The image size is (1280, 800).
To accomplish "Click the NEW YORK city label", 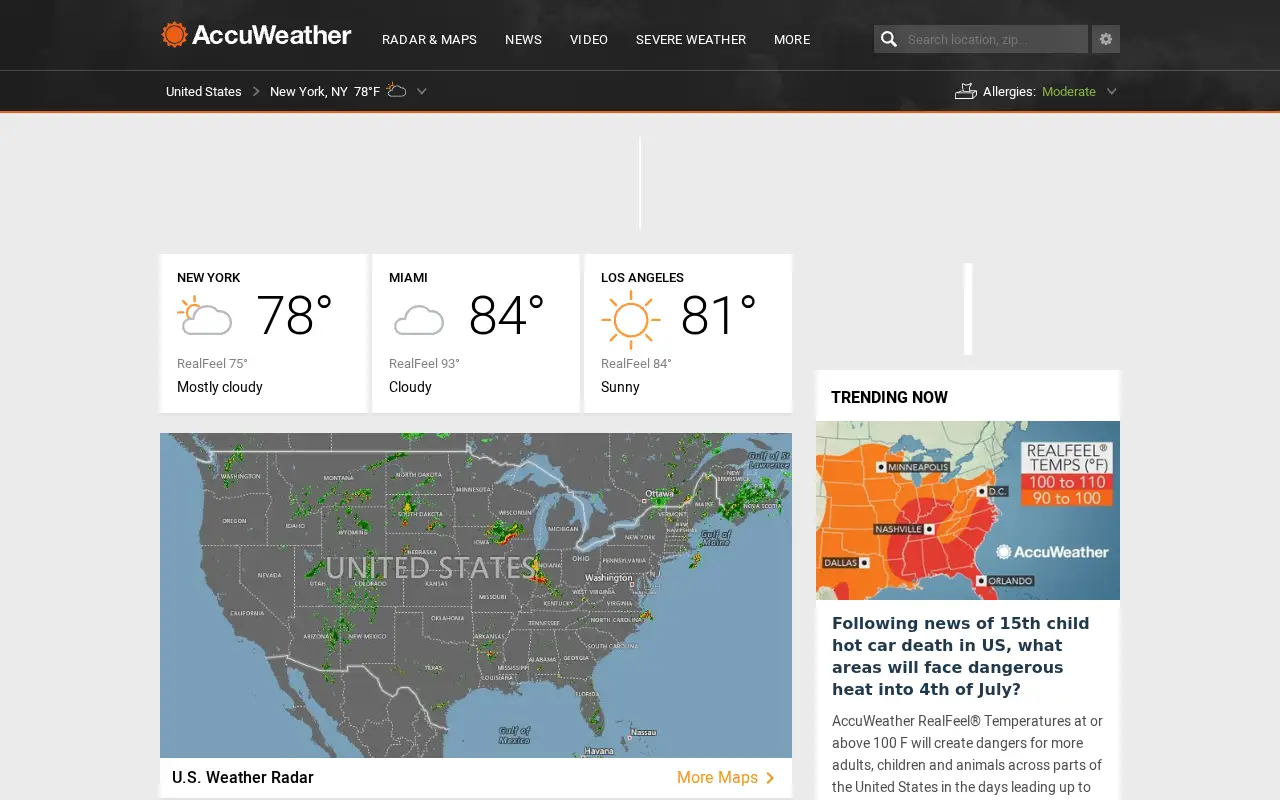I will [x=209, y=278].
